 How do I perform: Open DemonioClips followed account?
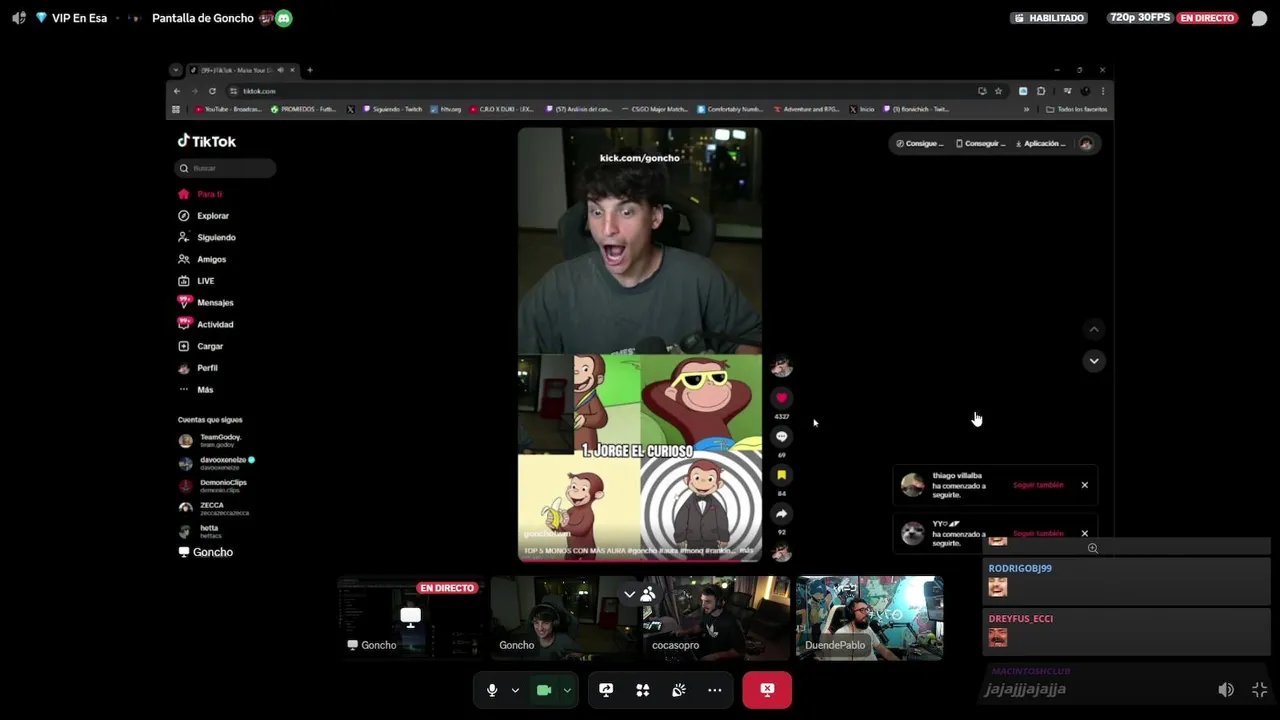(x=222, y=485)
